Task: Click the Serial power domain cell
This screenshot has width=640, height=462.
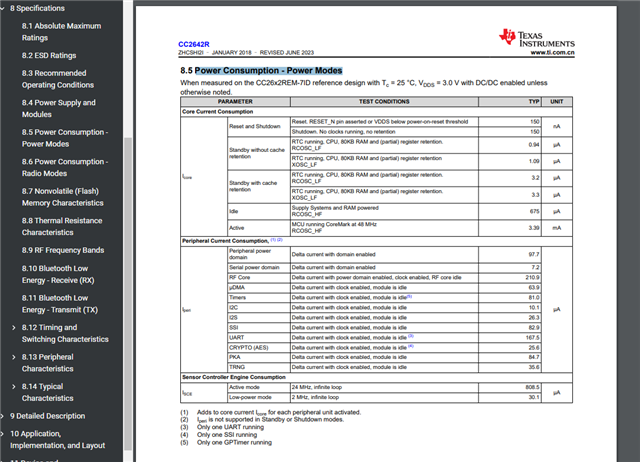Action: pos(259,268)
